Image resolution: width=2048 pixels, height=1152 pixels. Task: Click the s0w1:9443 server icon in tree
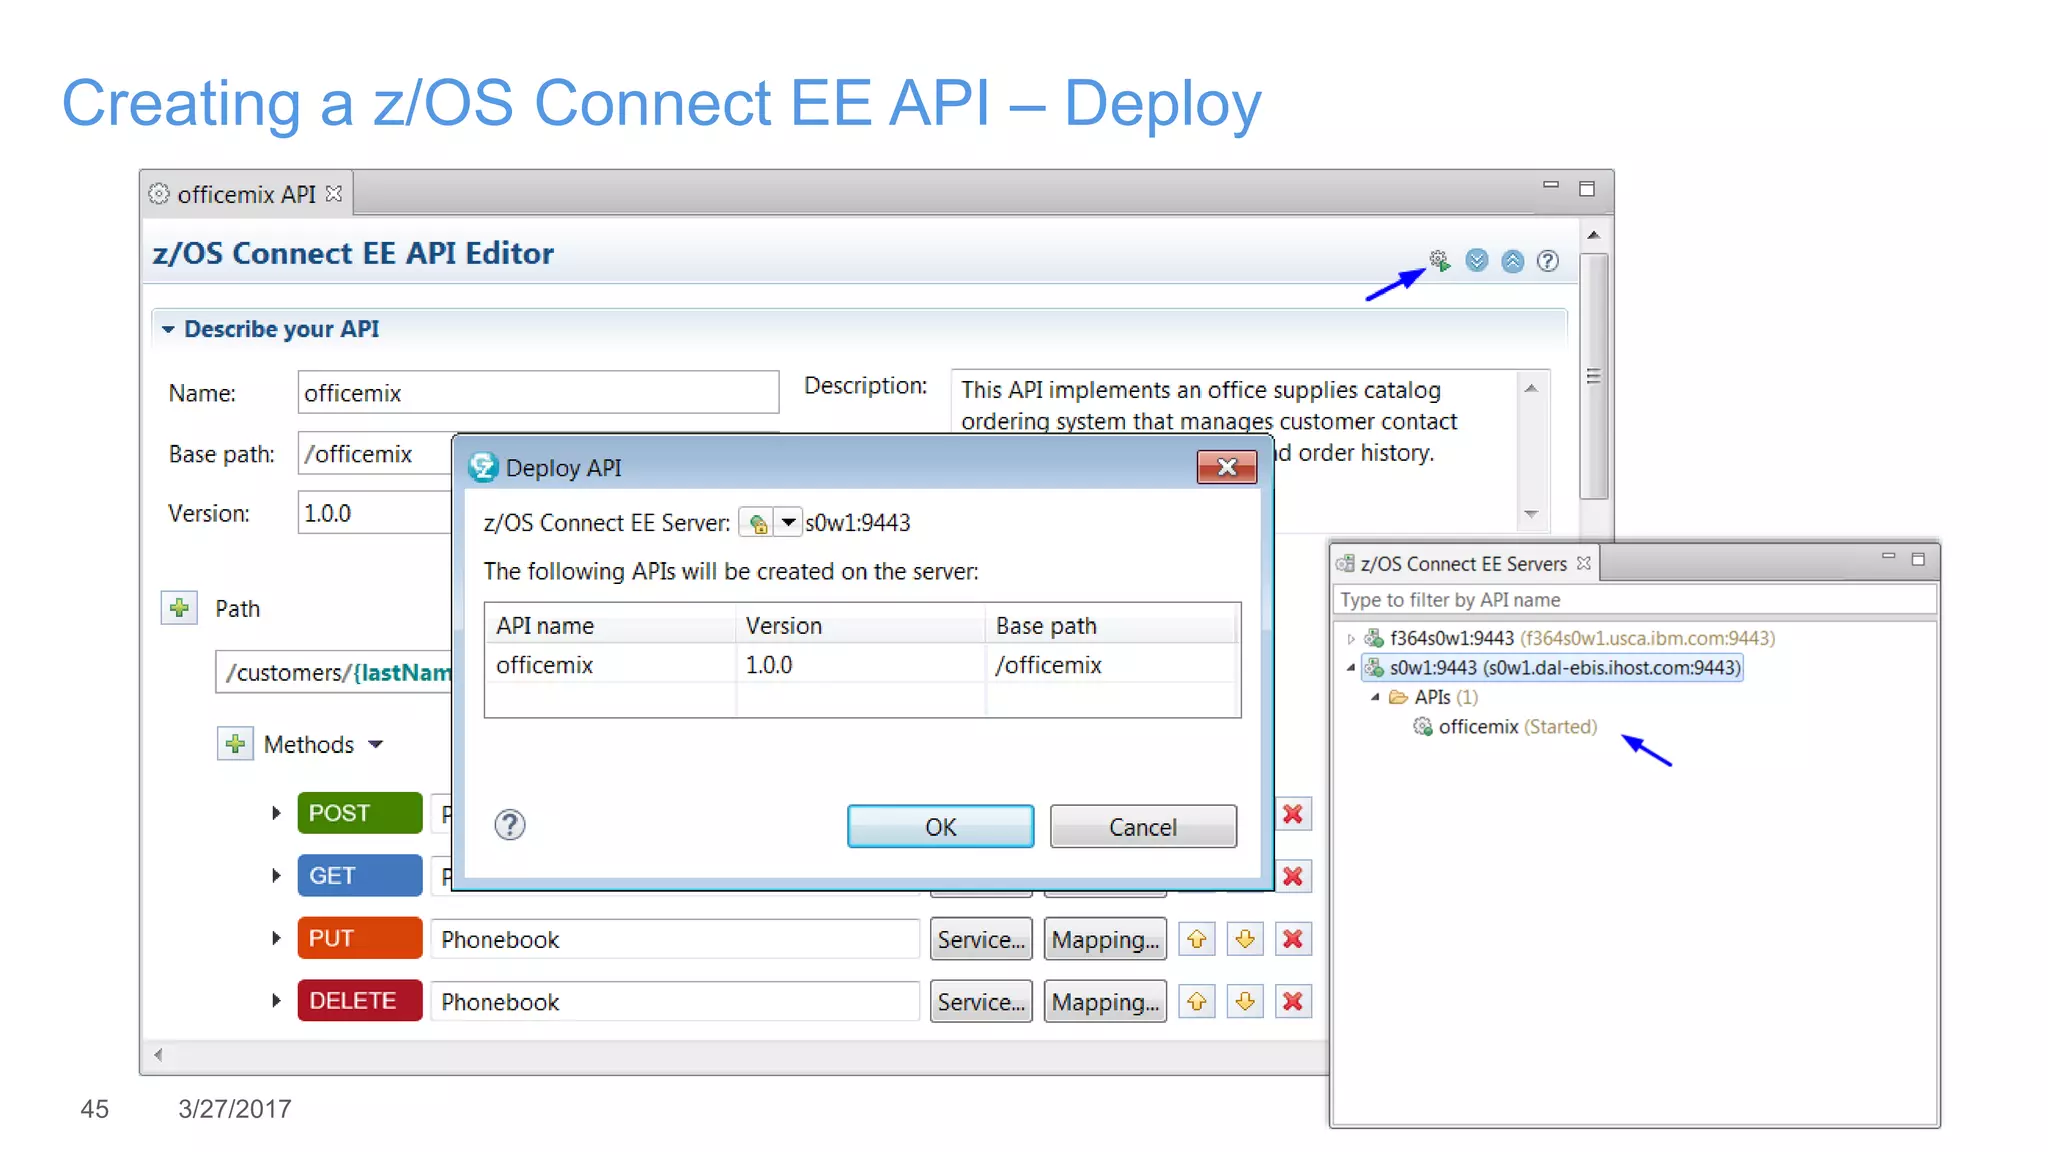1375,668
